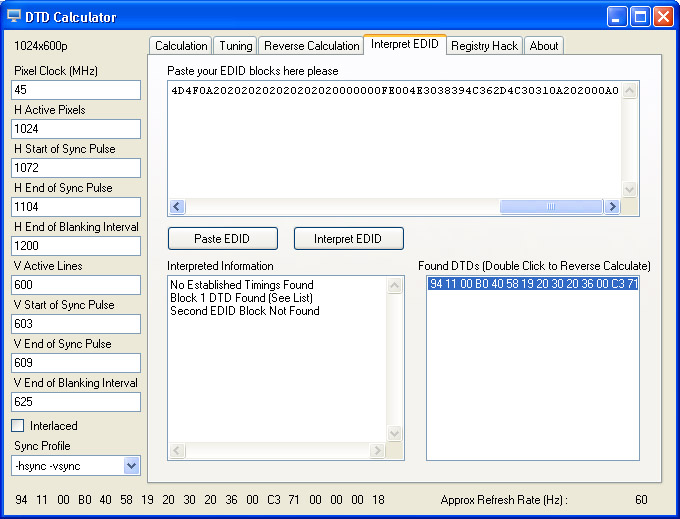The image size is (680, 519).
Task: Click the DTD Calculator title bar icon
Action: click(14, 16)
